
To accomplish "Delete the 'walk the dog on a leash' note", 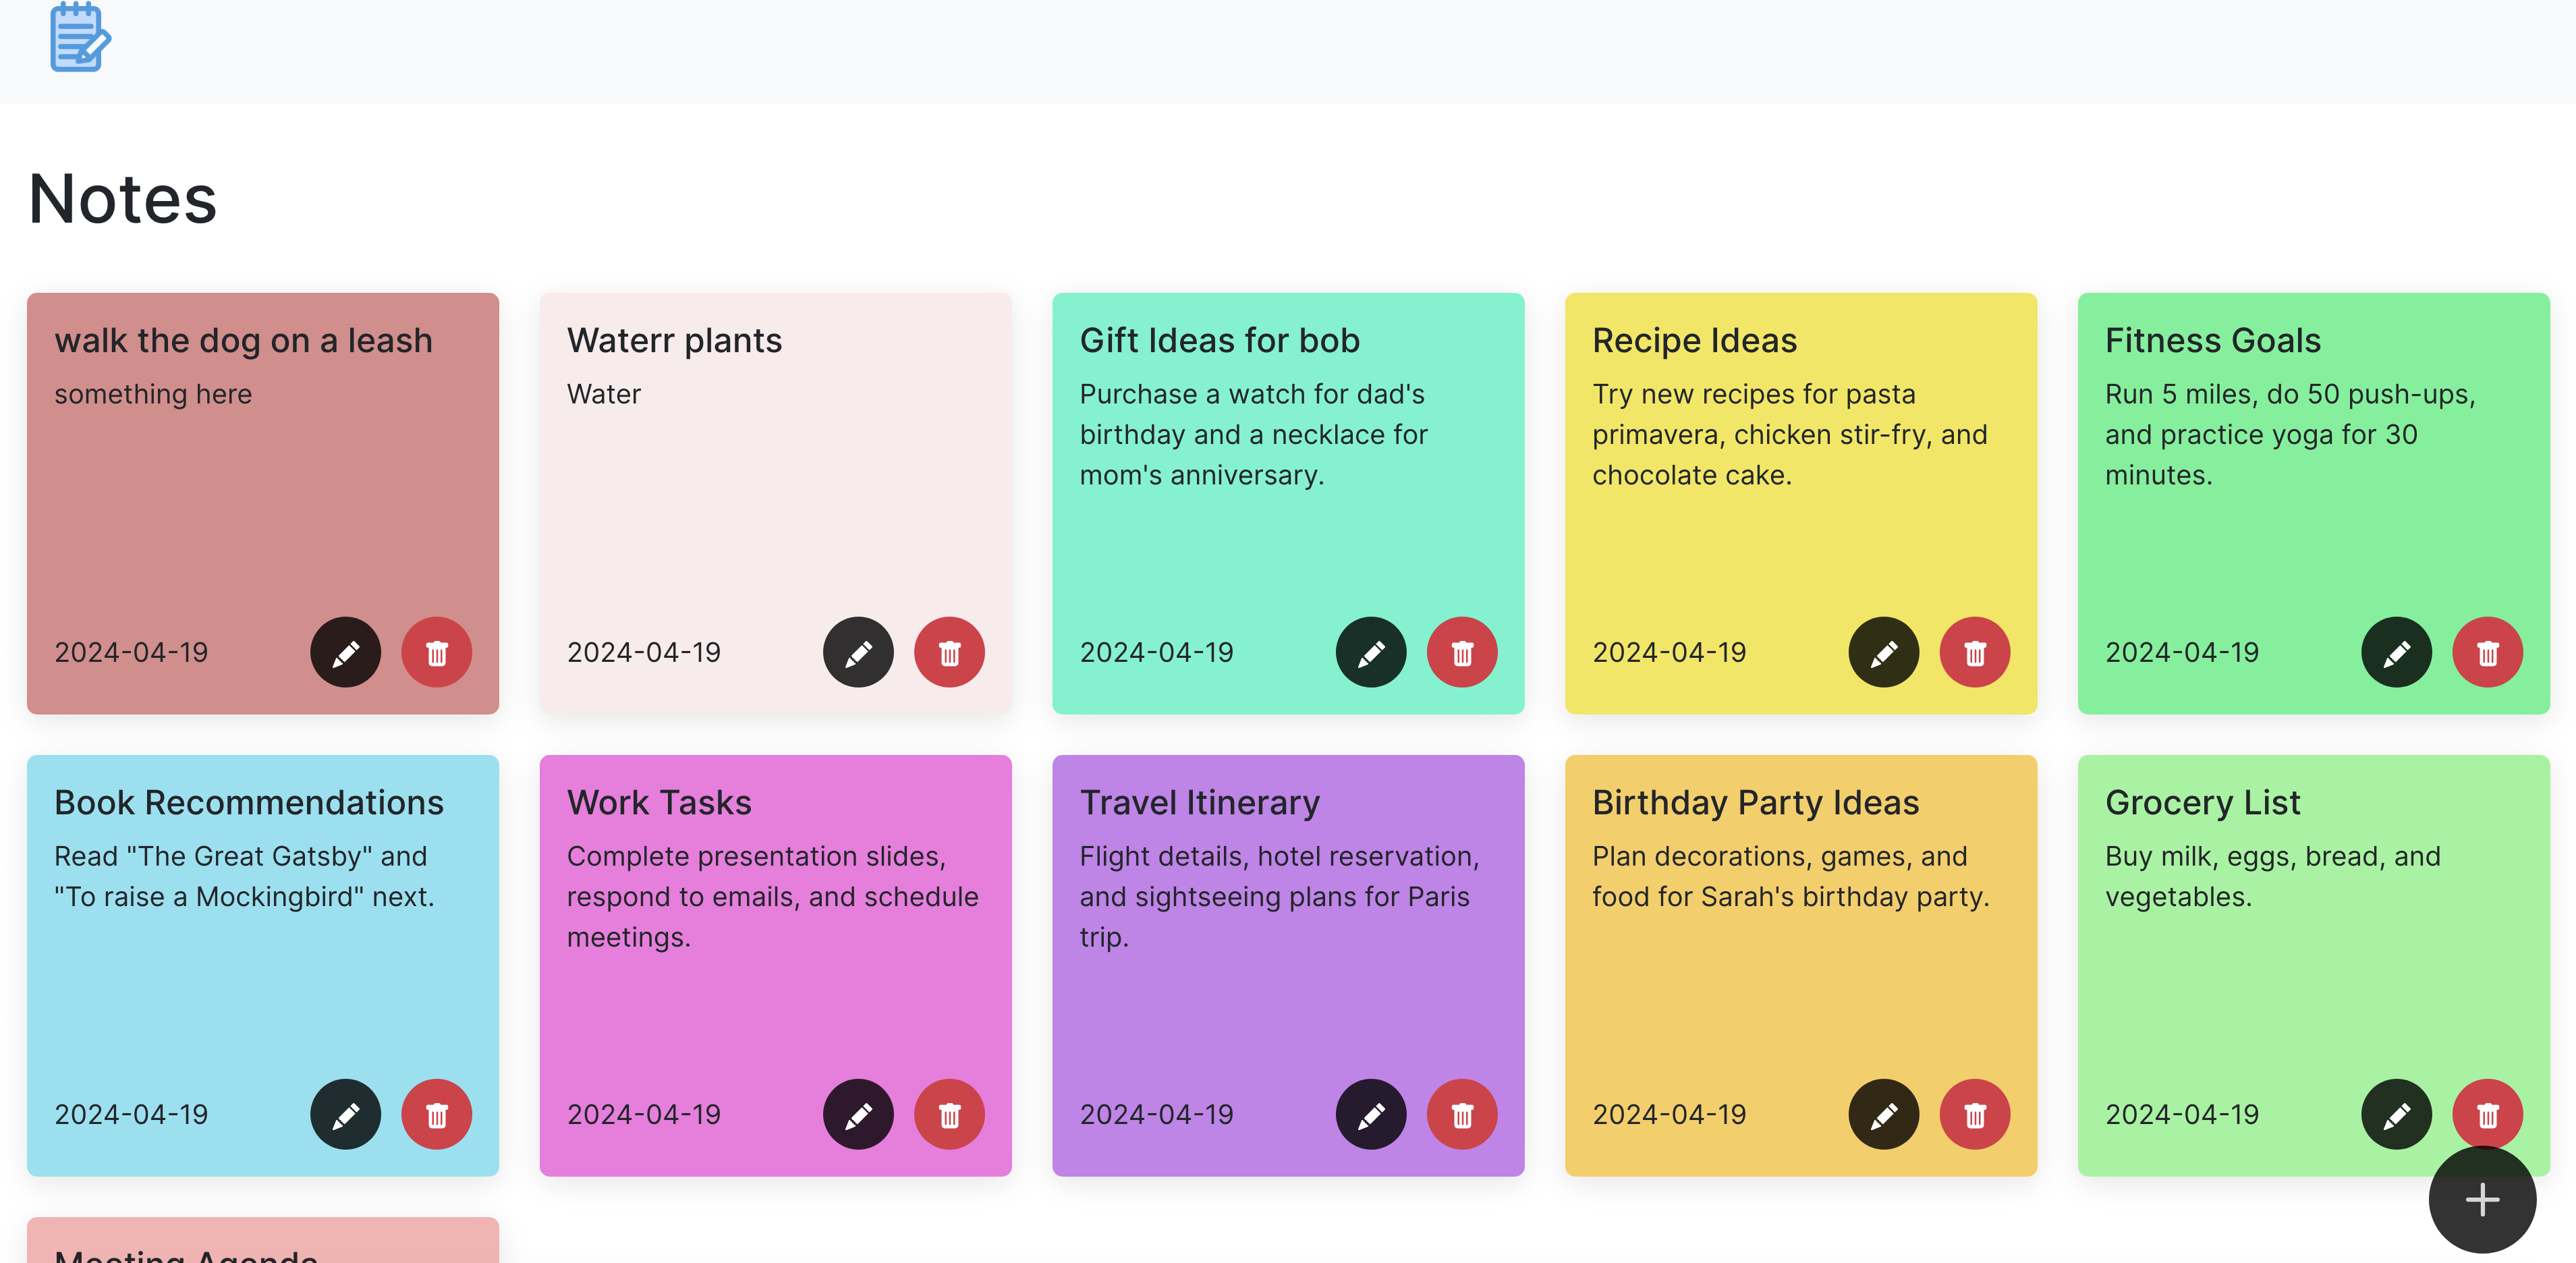I will 436,652.
